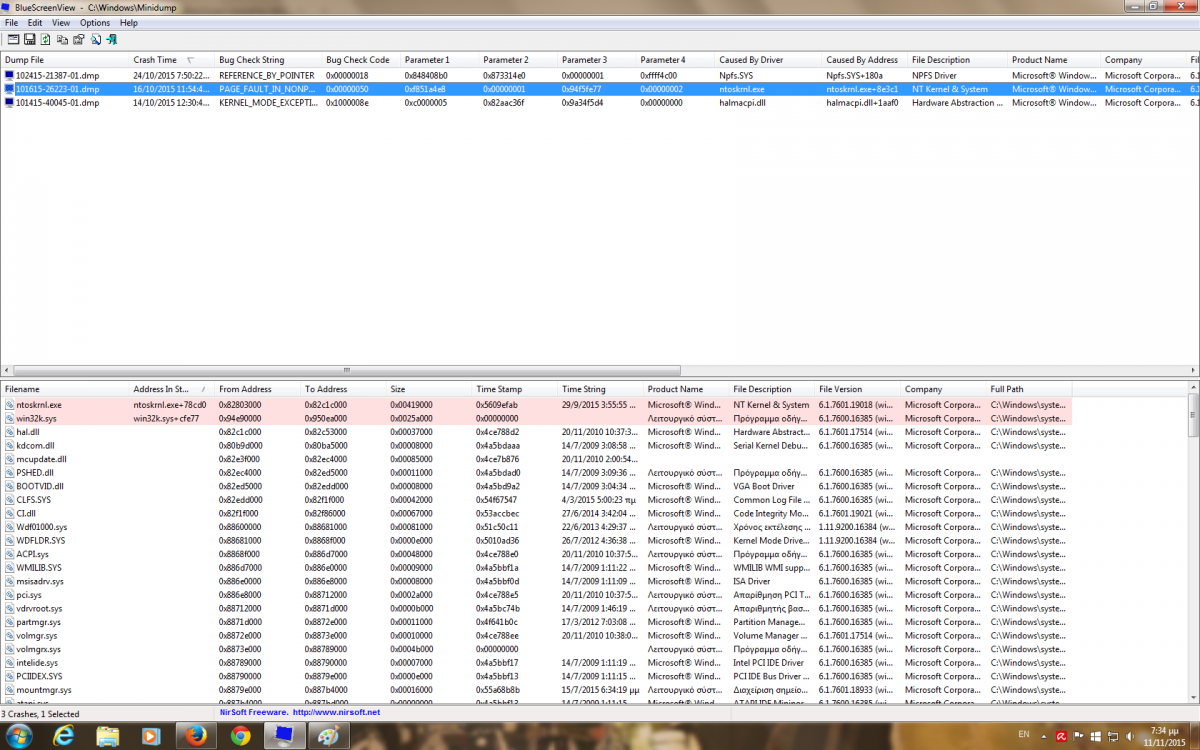Click the Full Path column header

click(1029, 389)
